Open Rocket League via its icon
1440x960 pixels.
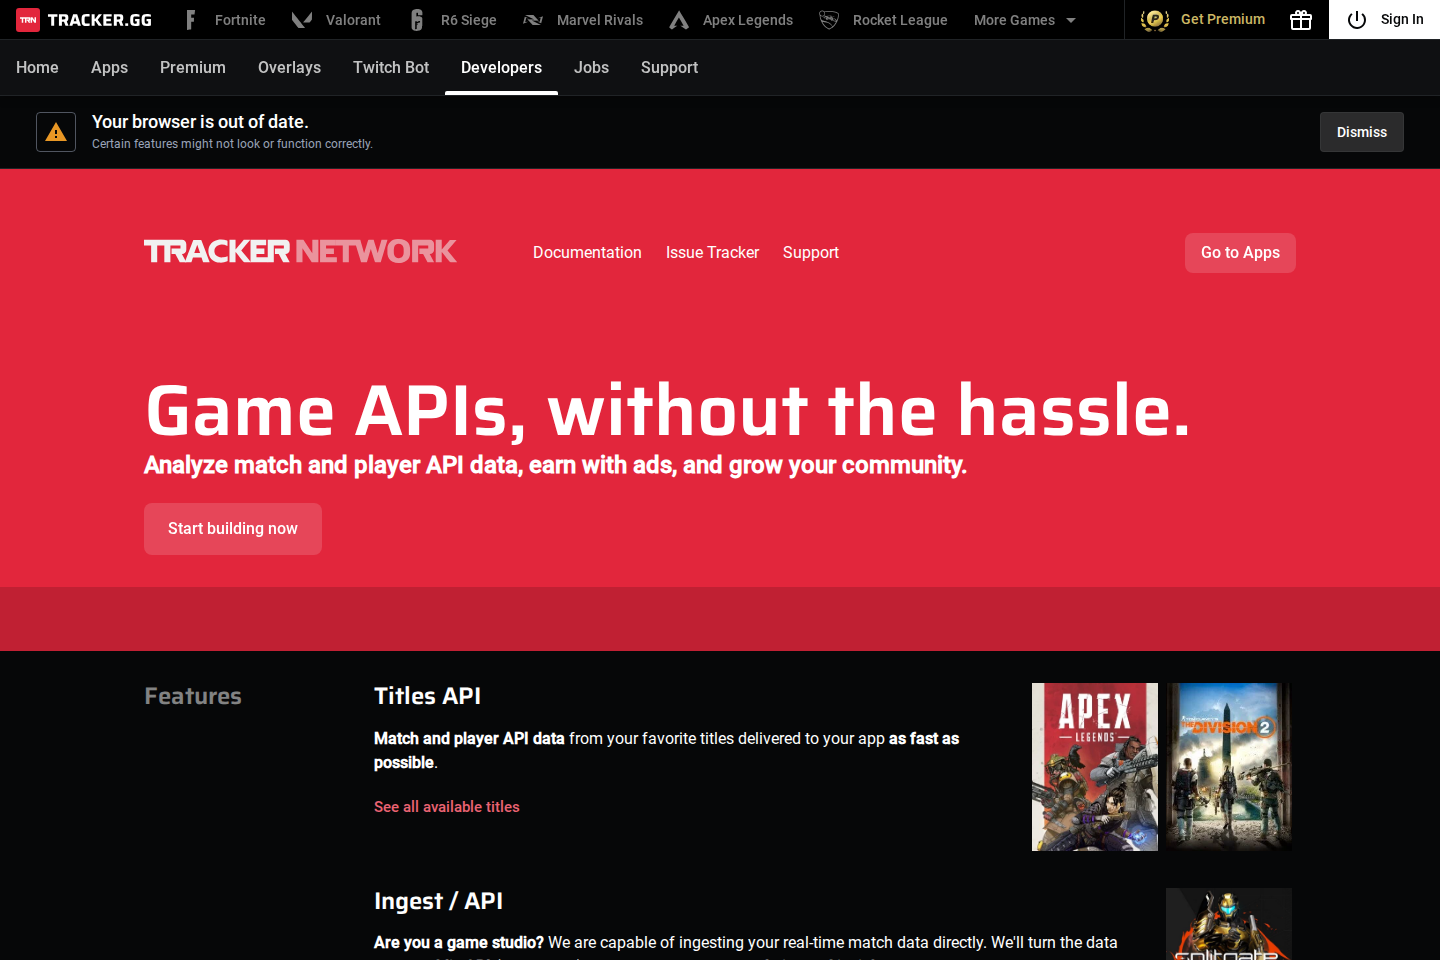(x=828, y=19)
